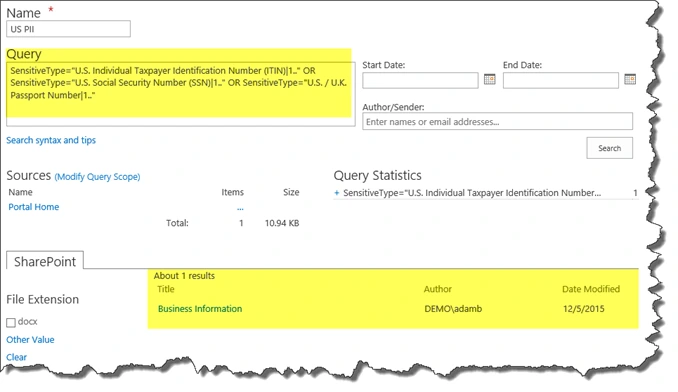This screenshot has height=392, width=678.
Task: Select the Size column header in Sources
Action: click(x=291, y=192)
